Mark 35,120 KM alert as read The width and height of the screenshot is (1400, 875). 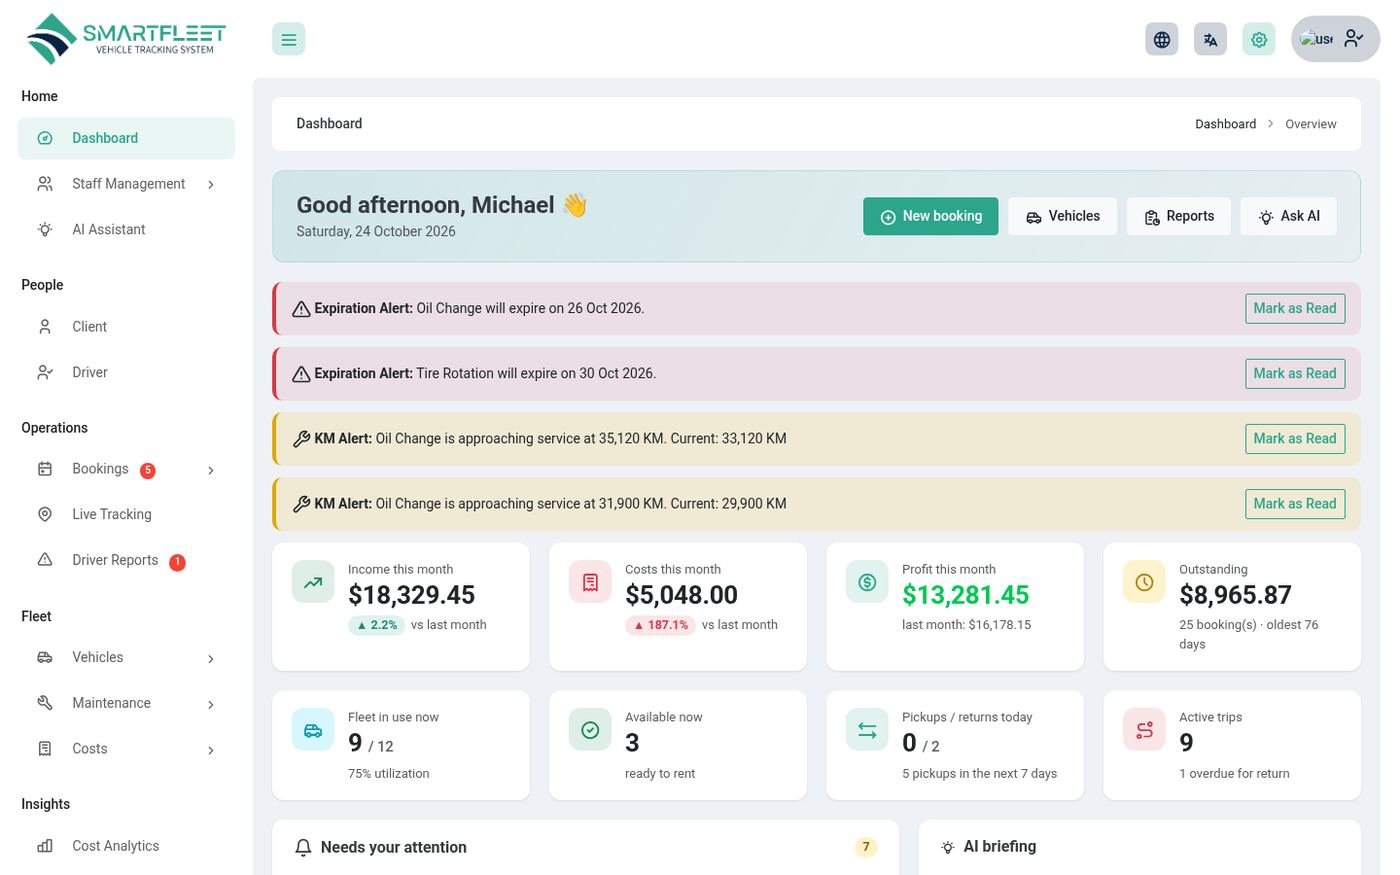coord(1295,438)
